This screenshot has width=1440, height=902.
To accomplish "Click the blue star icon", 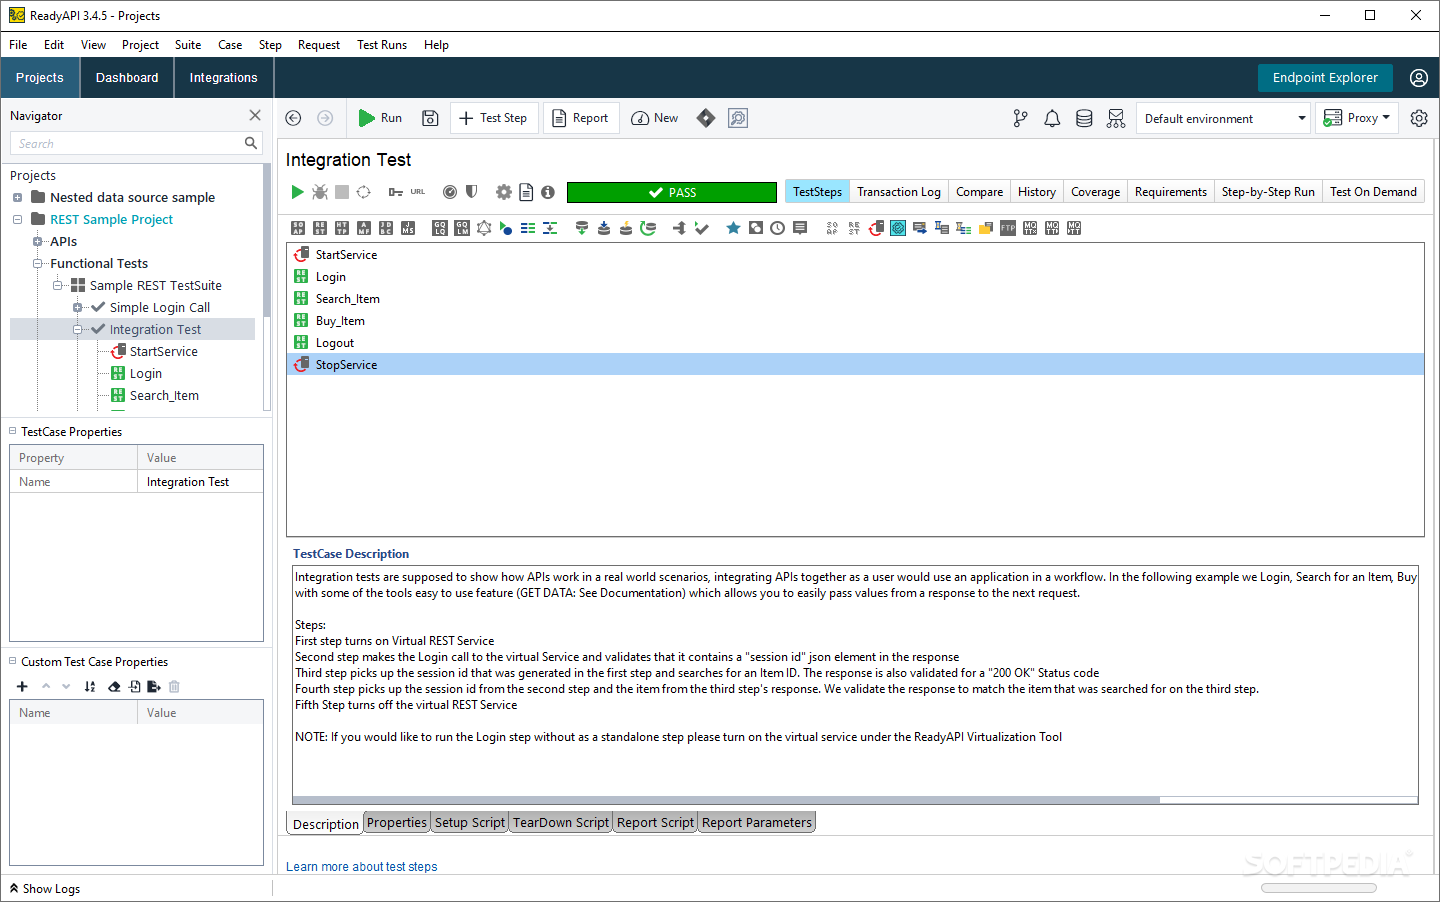I will (x=733, y=228).
